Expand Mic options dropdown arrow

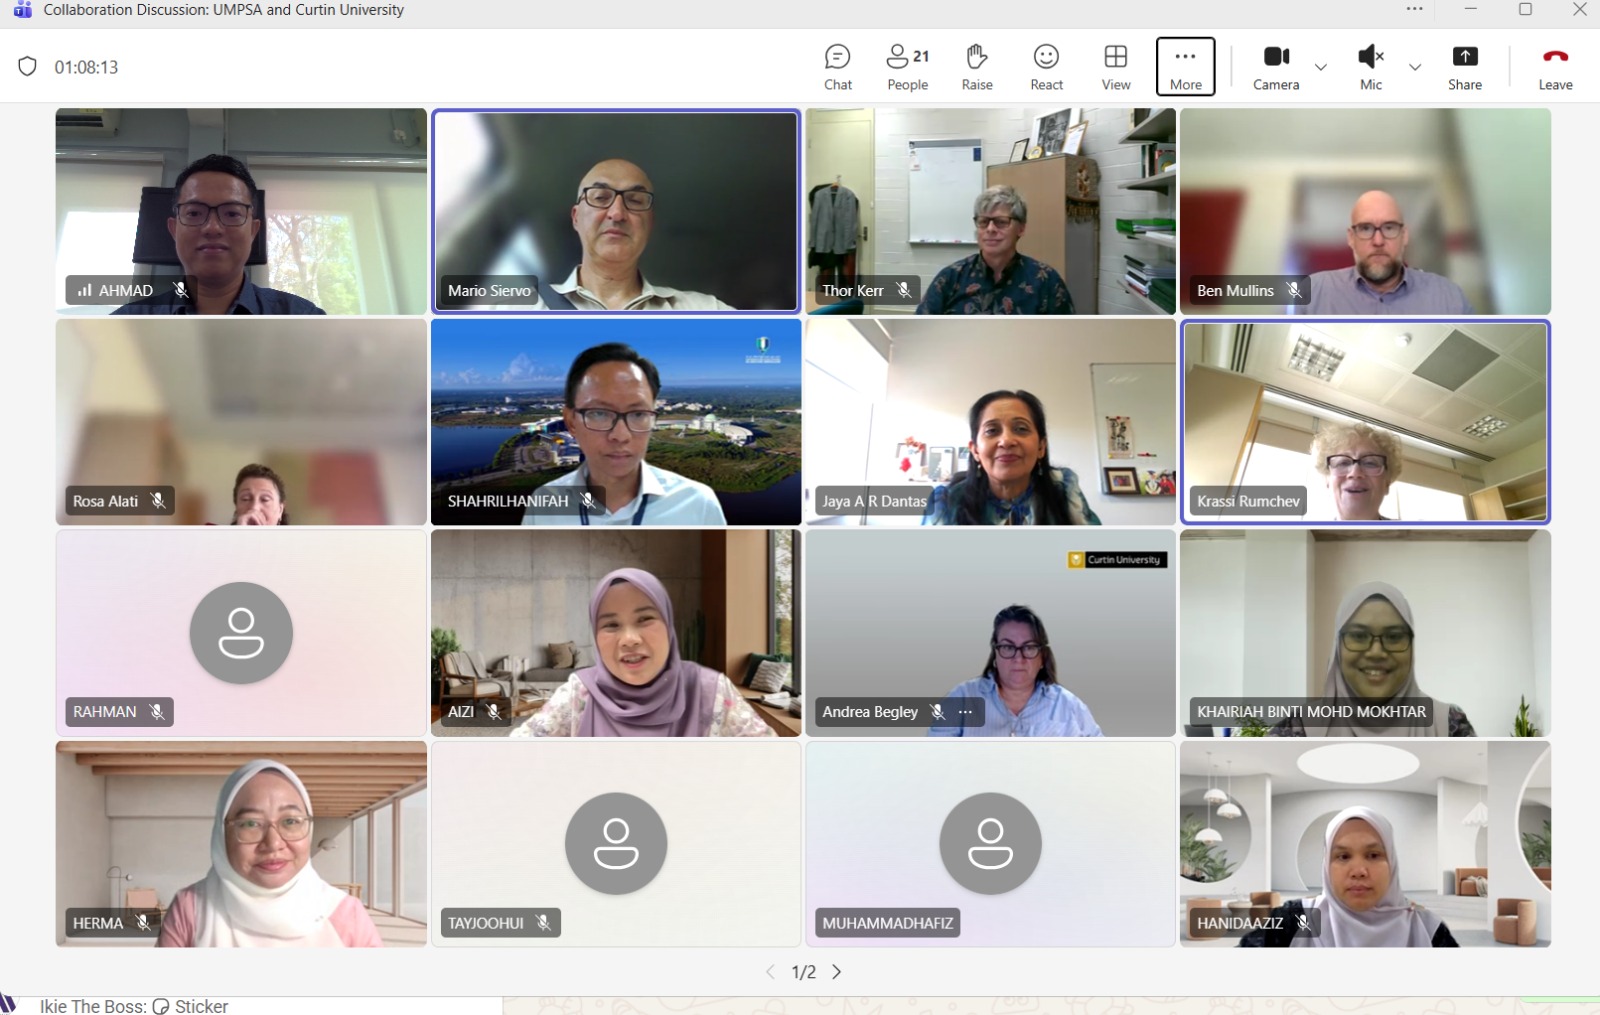pyautogui.click(x=1415, y=67)
